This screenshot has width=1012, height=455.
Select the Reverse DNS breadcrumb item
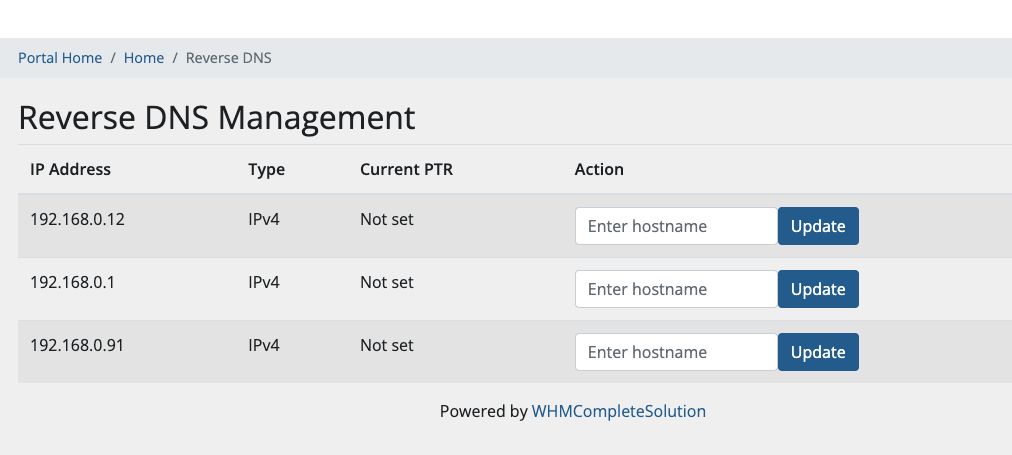pos(228,58)
